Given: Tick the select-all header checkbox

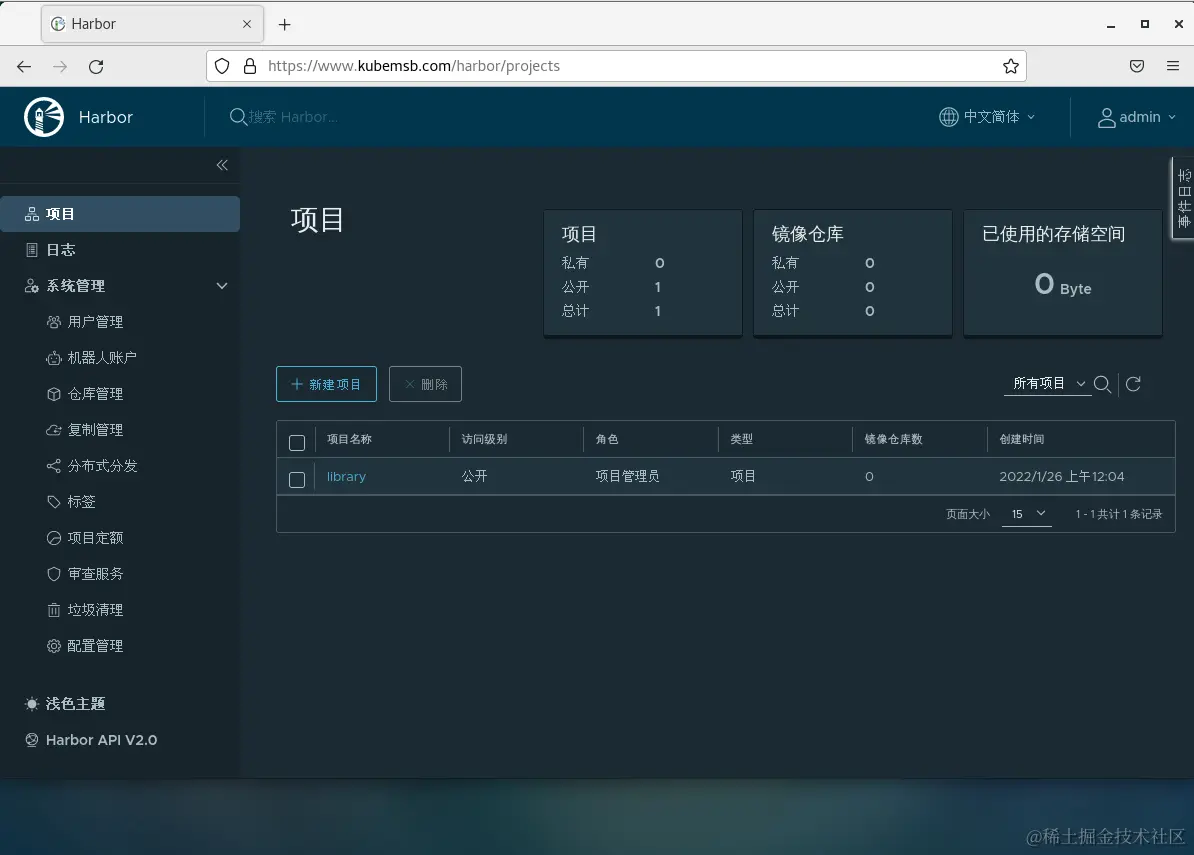Looking at the screenshot, I should tap(297, 442).
